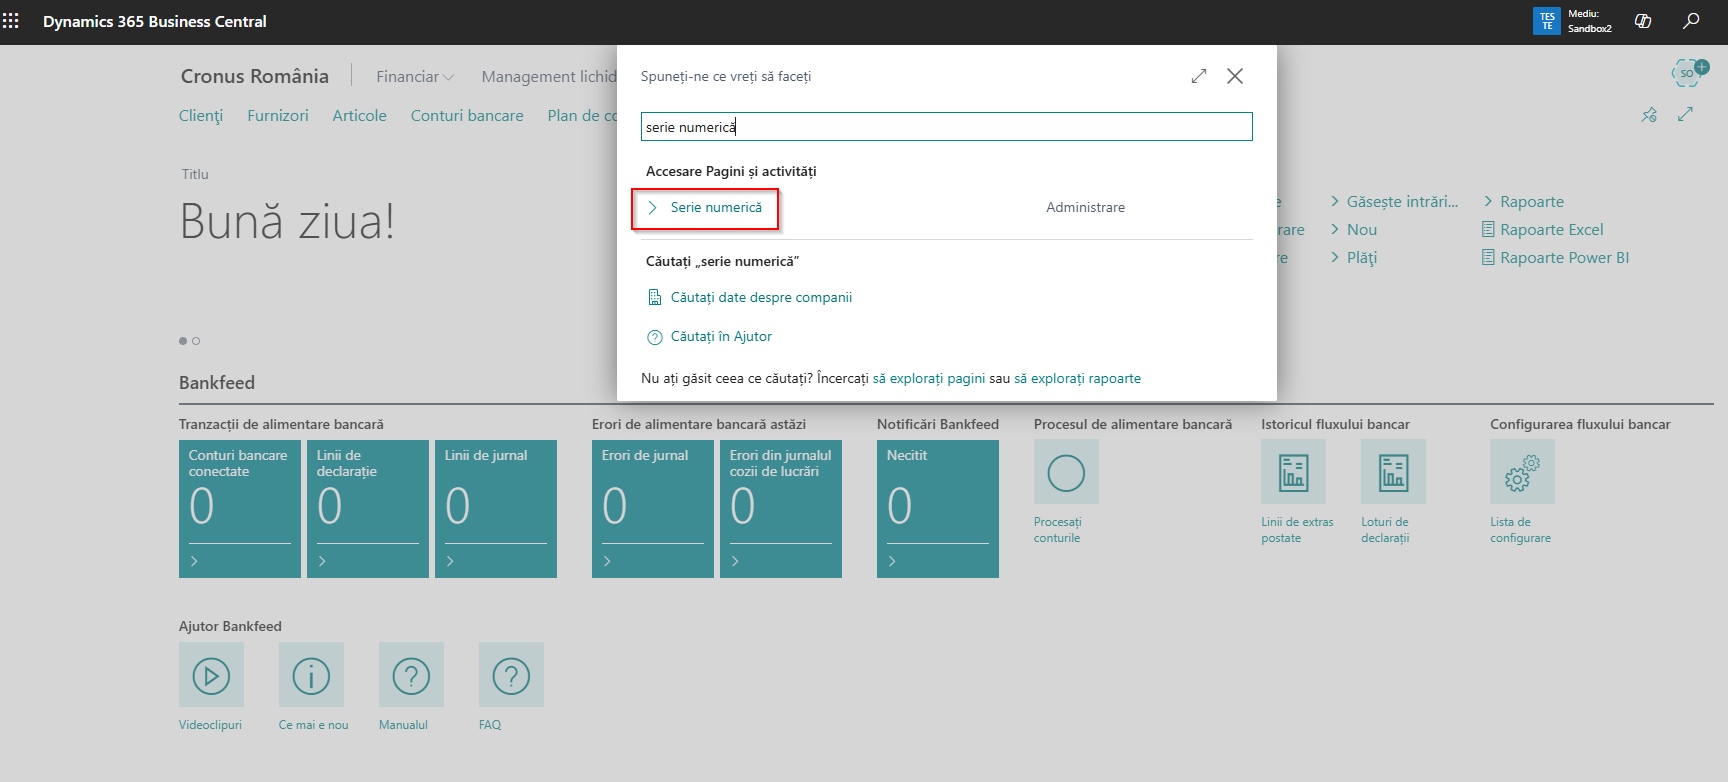Viewport: 1728px width, 782px height.
Task: Click the expand page arrow icon
Action: [1685, 114]
